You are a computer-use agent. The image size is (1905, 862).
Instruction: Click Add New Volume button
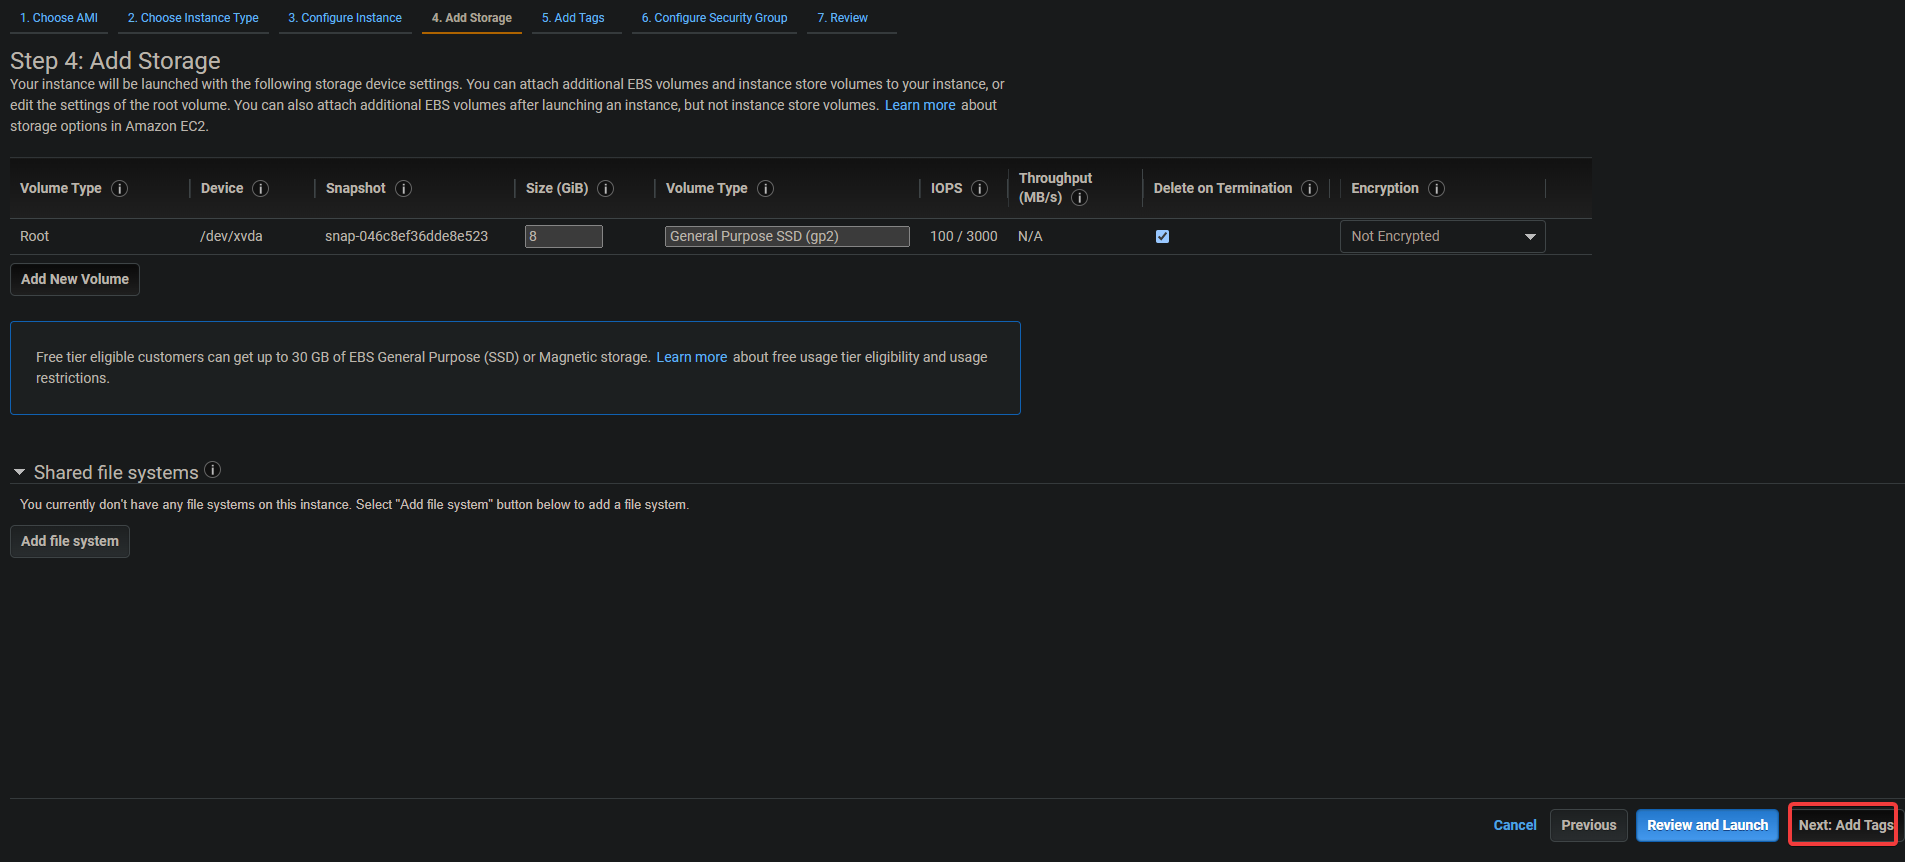pyautogui.click(x=75, y=280)
